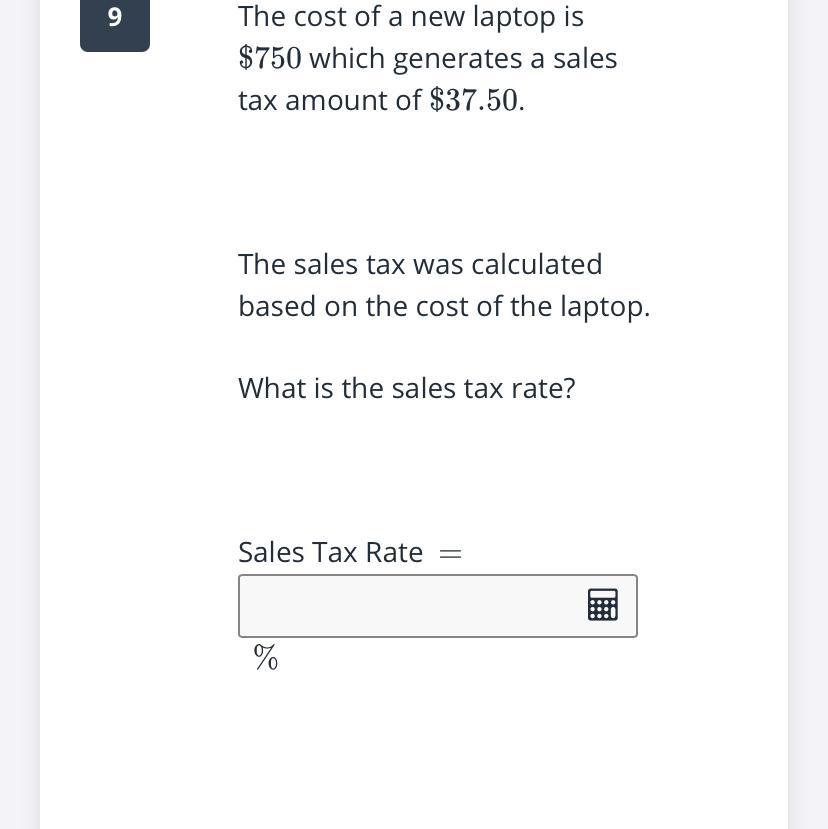Select the "What is the sales tax rate?" question

pos(407,388)
